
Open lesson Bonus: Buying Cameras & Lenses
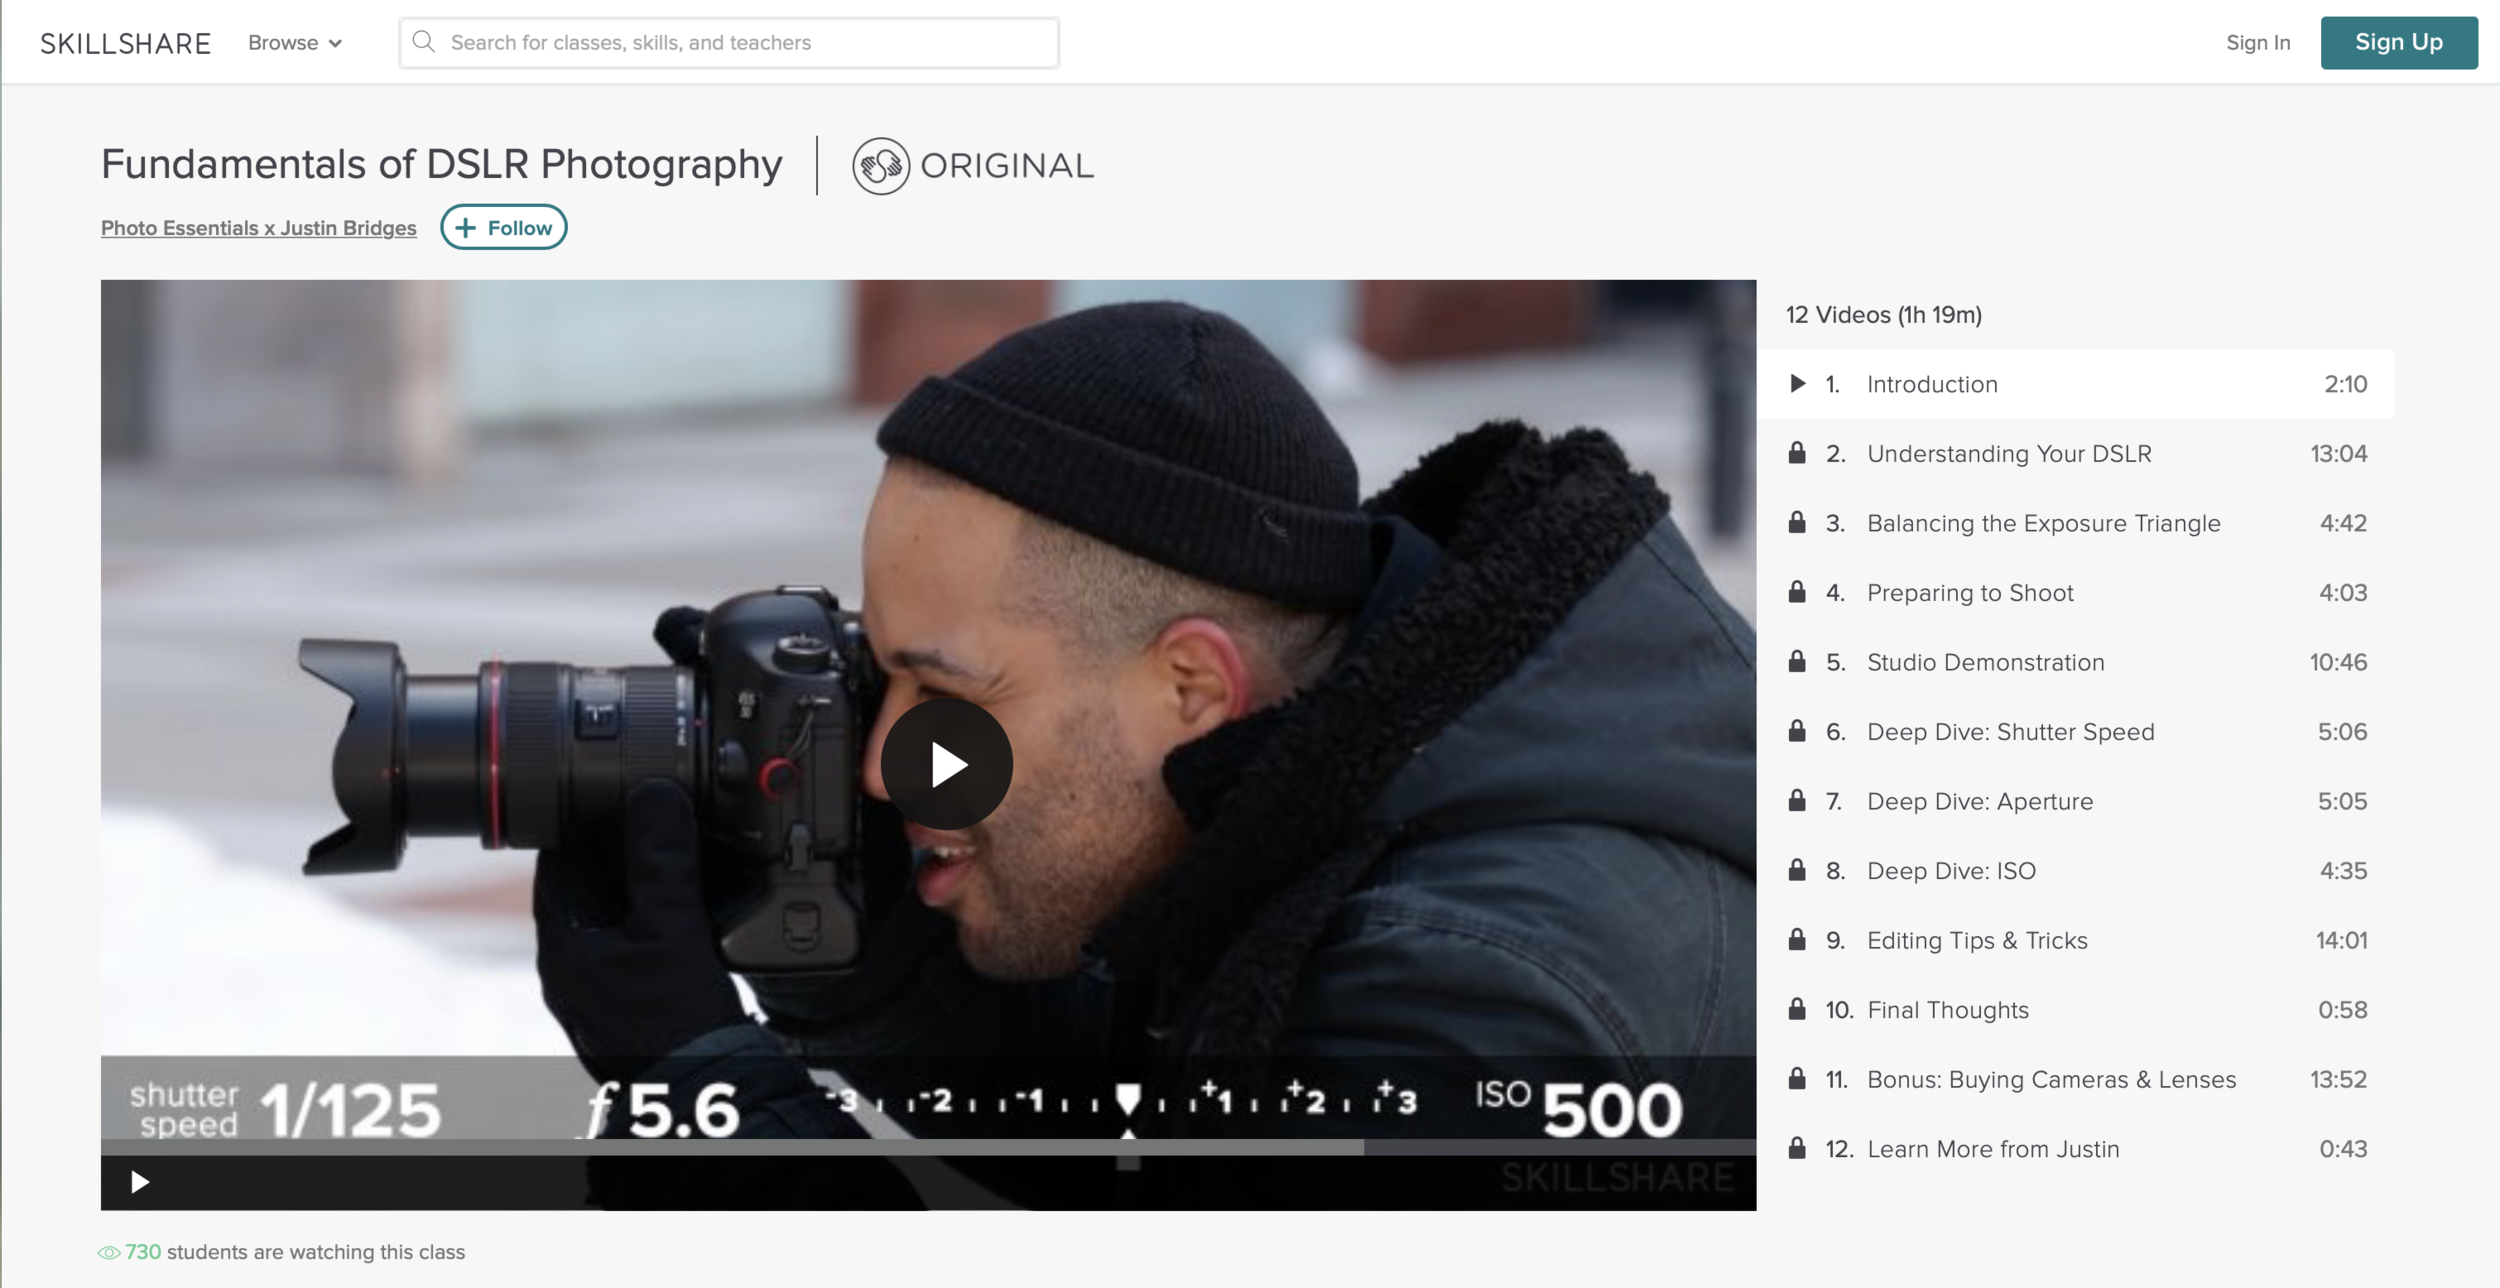click(2075, 1079)
